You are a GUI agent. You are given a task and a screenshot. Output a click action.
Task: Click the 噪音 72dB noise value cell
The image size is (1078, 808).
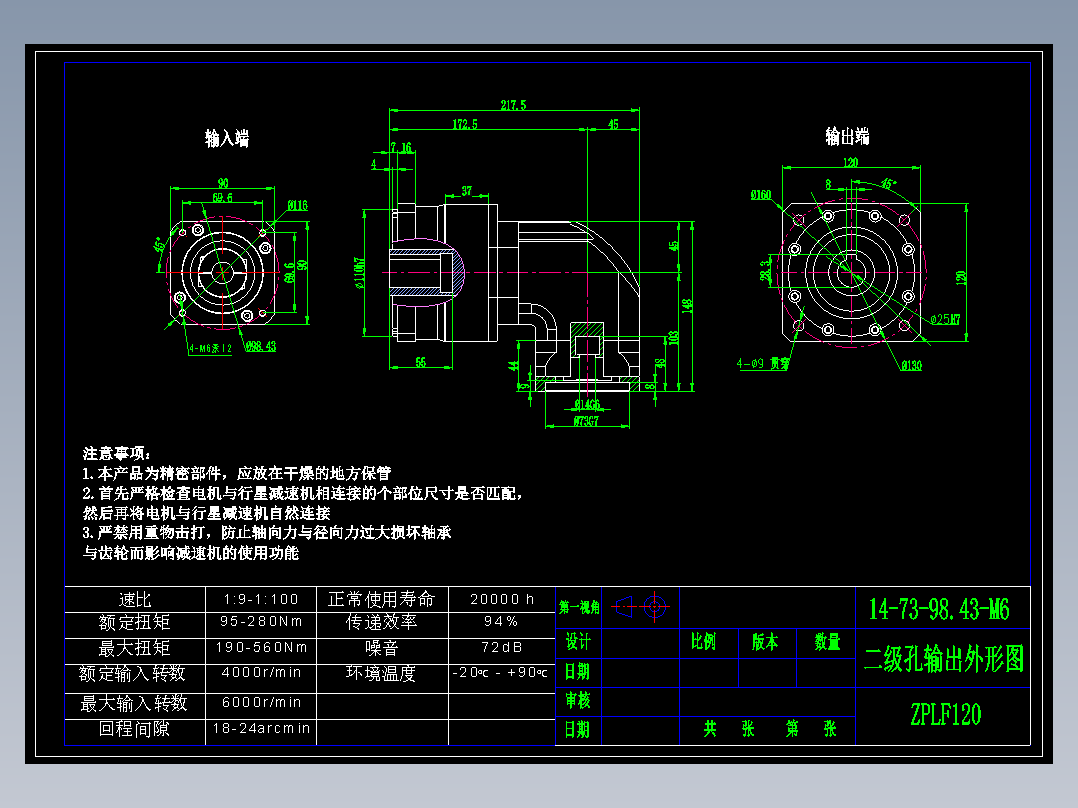coord(500,648)
